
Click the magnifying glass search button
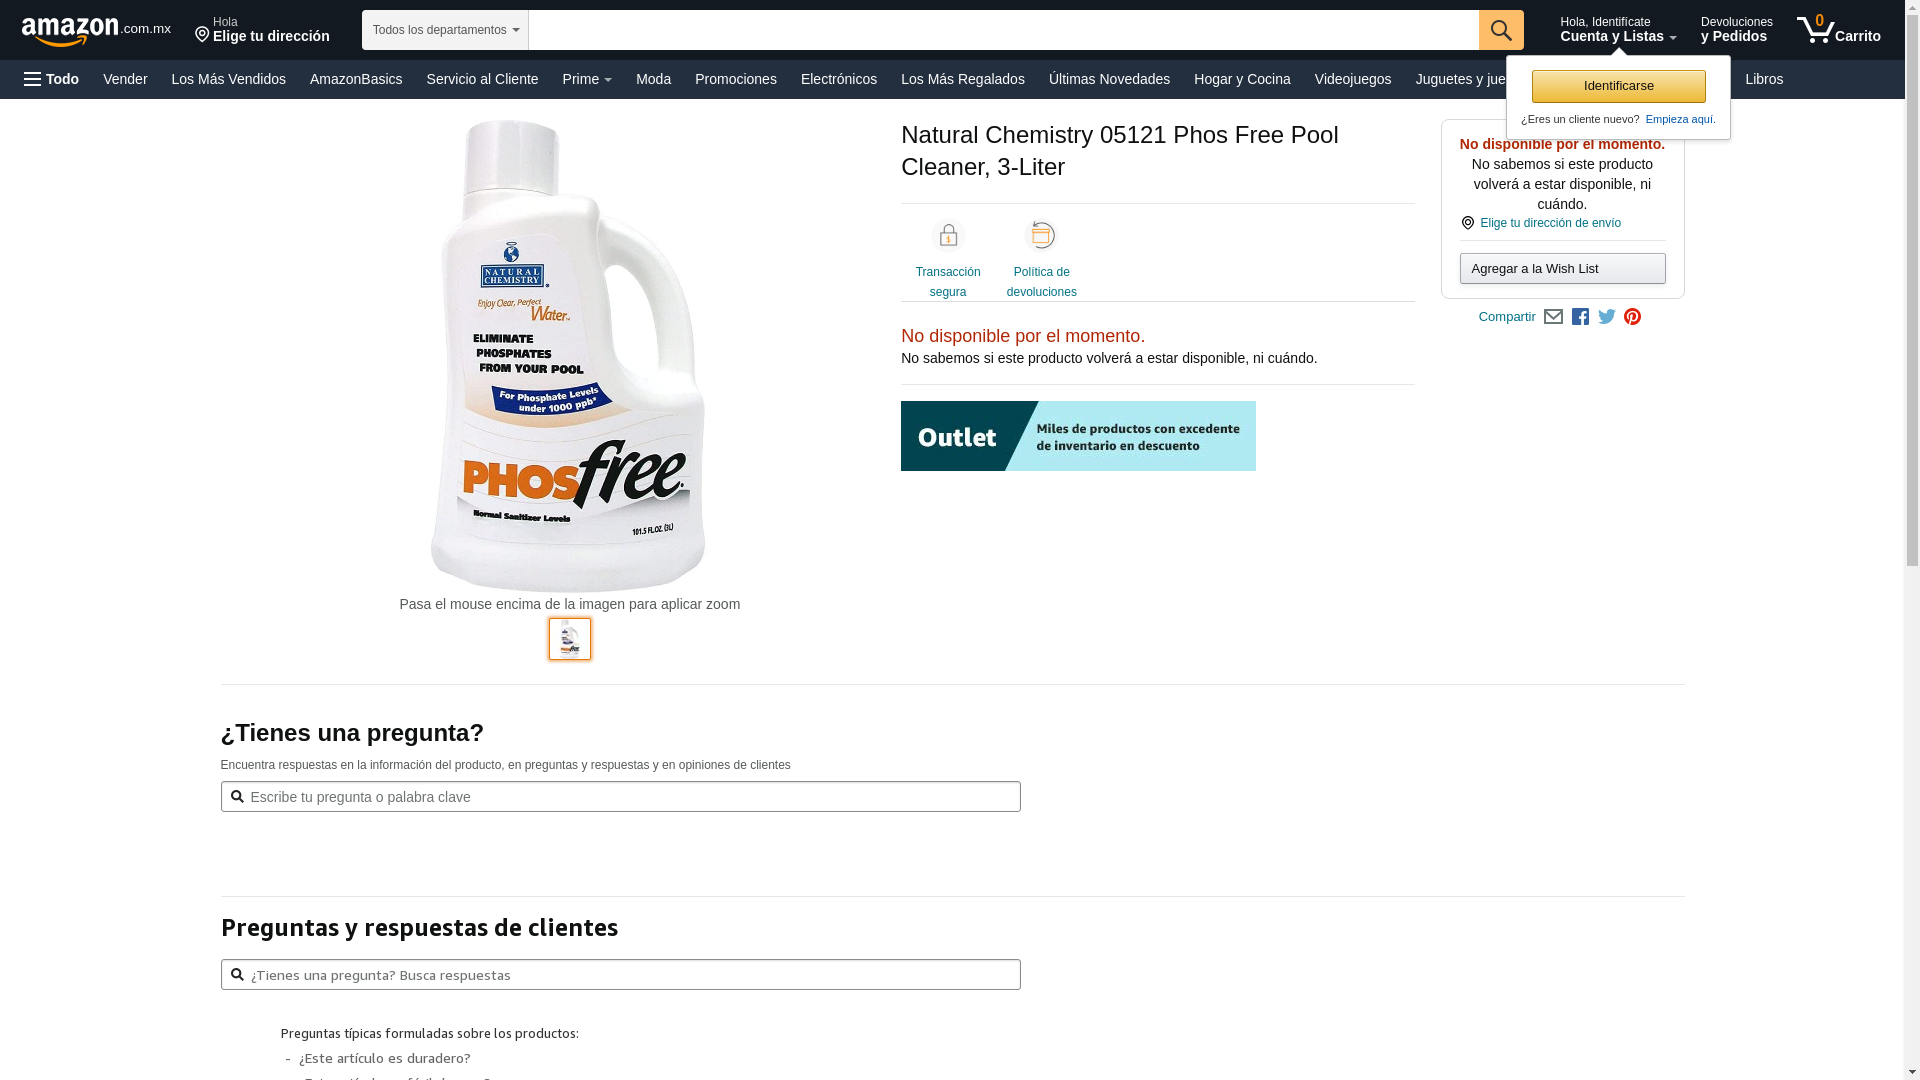coord(1501,30)
